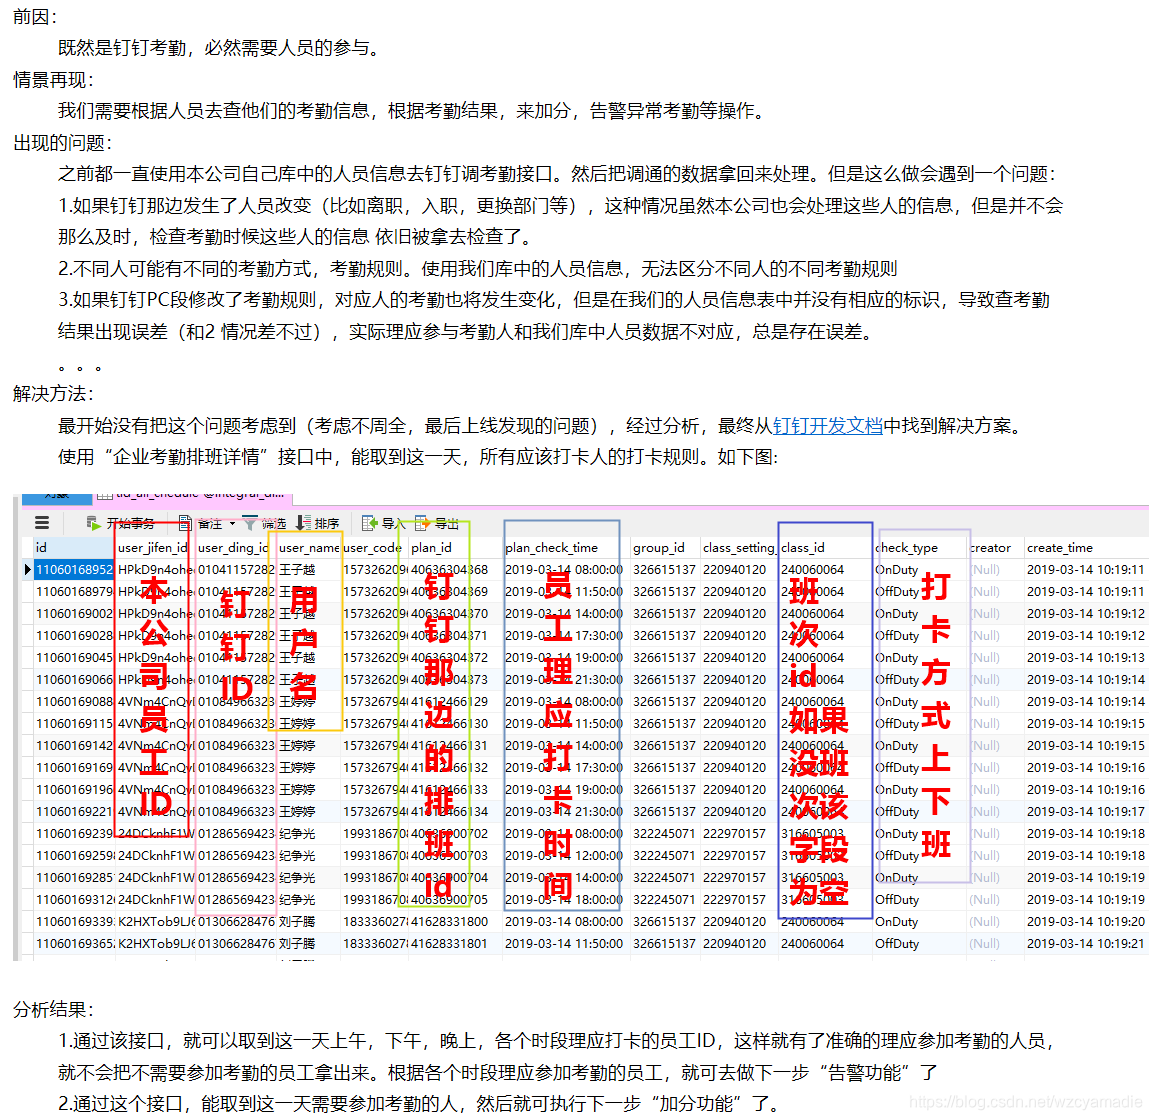
Task: Select the plan_id cell 40636304368
Action: click(x=455, y=570)
